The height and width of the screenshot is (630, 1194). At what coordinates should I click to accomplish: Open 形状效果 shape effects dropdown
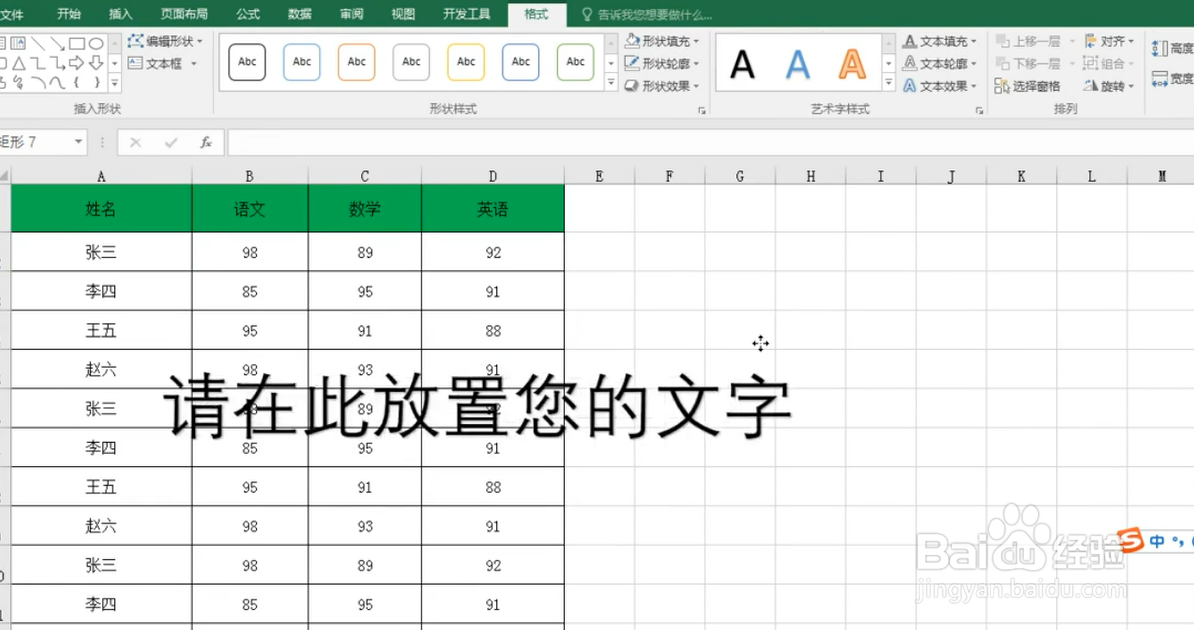(661, 86)
